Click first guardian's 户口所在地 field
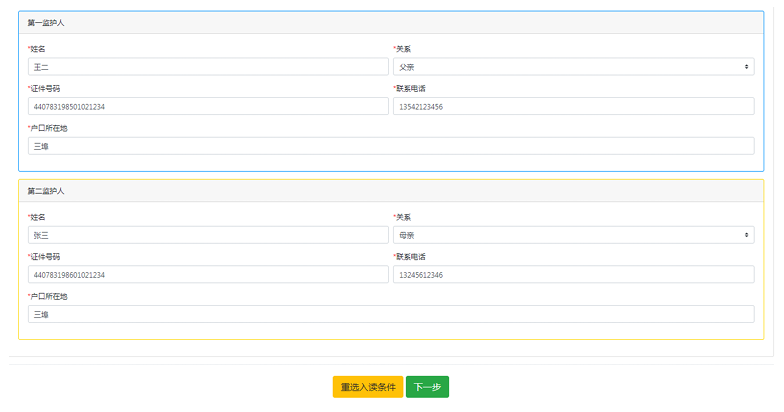 click(x=391, y=146)
